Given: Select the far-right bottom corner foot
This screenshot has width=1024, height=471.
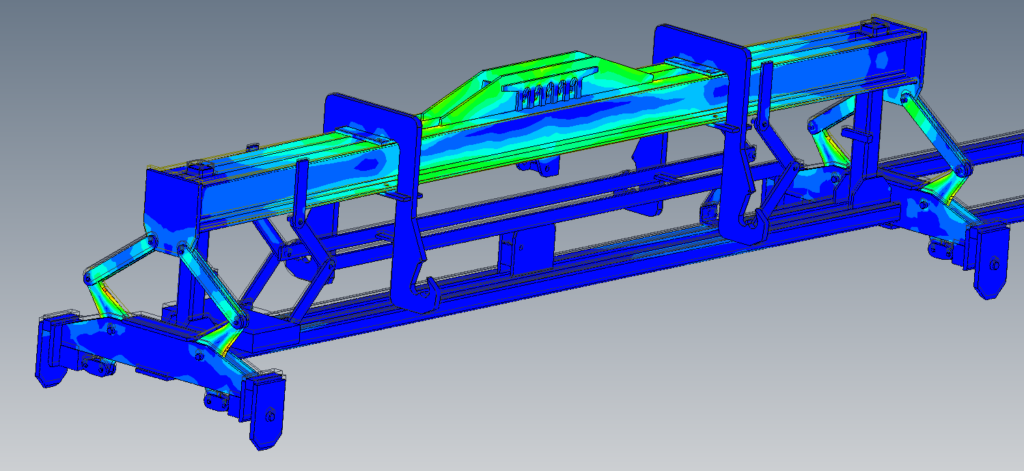Looking at the screenshot, I should (x=990, y=264).
